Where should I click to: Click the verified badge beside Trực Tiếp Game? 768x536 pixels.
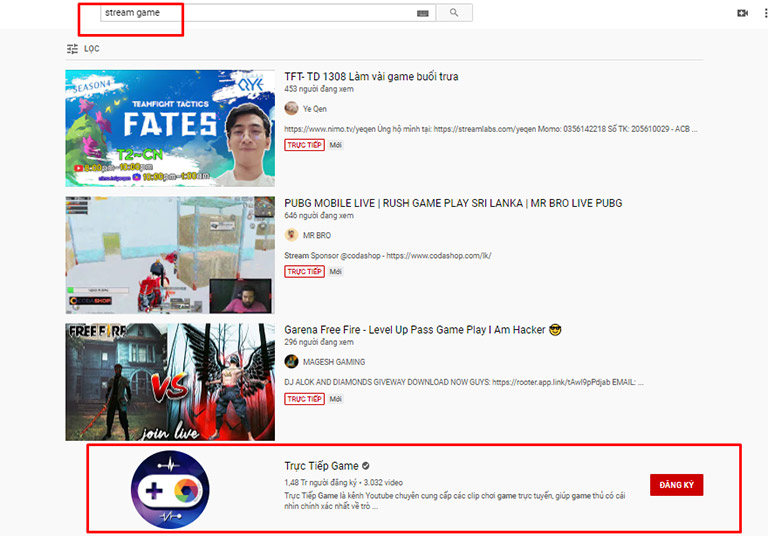[366, 466]
